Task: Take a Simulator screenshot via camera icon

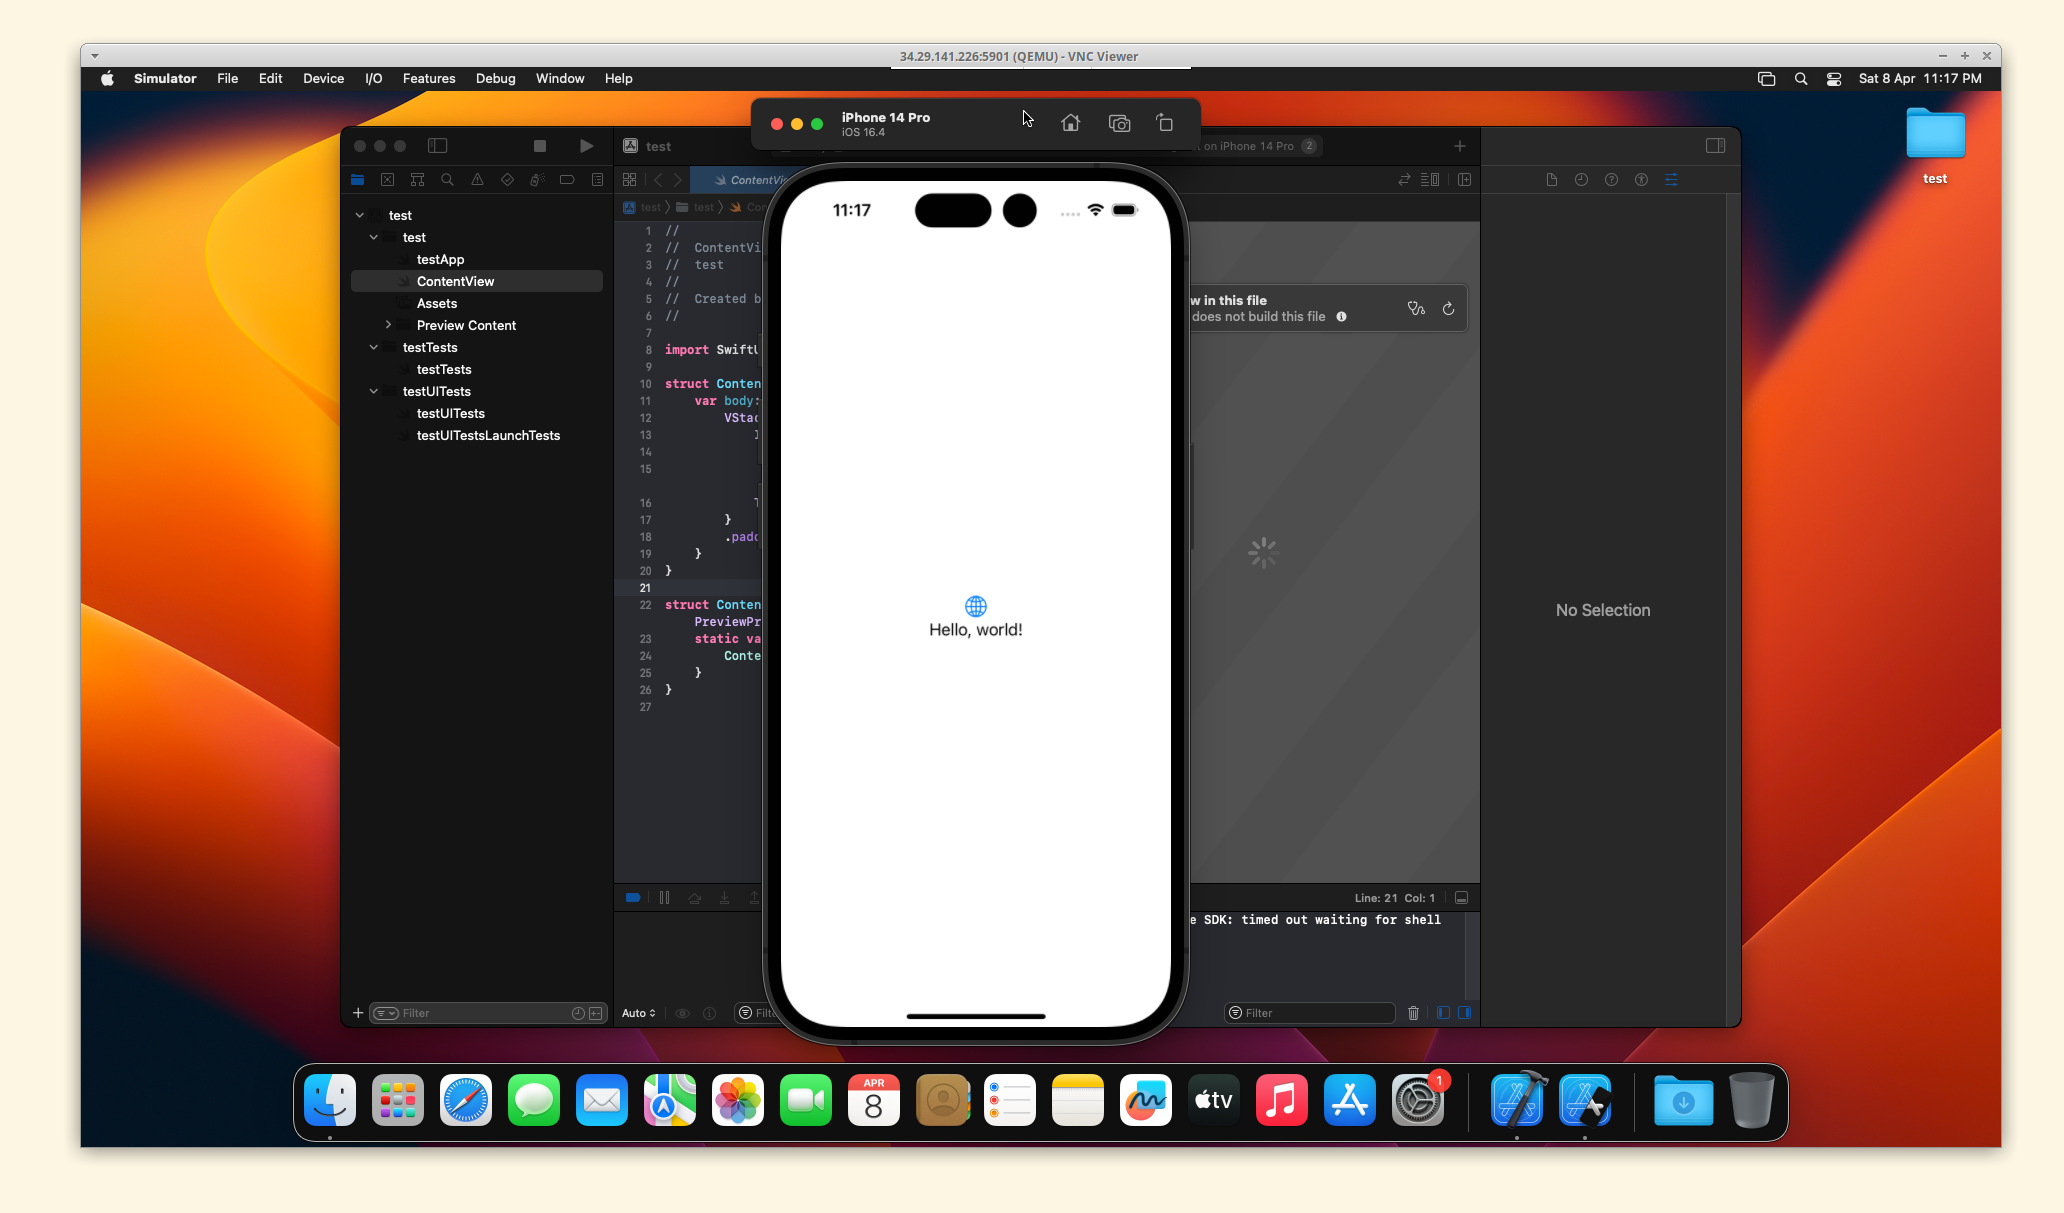Action: click(x=1119, y=123)
